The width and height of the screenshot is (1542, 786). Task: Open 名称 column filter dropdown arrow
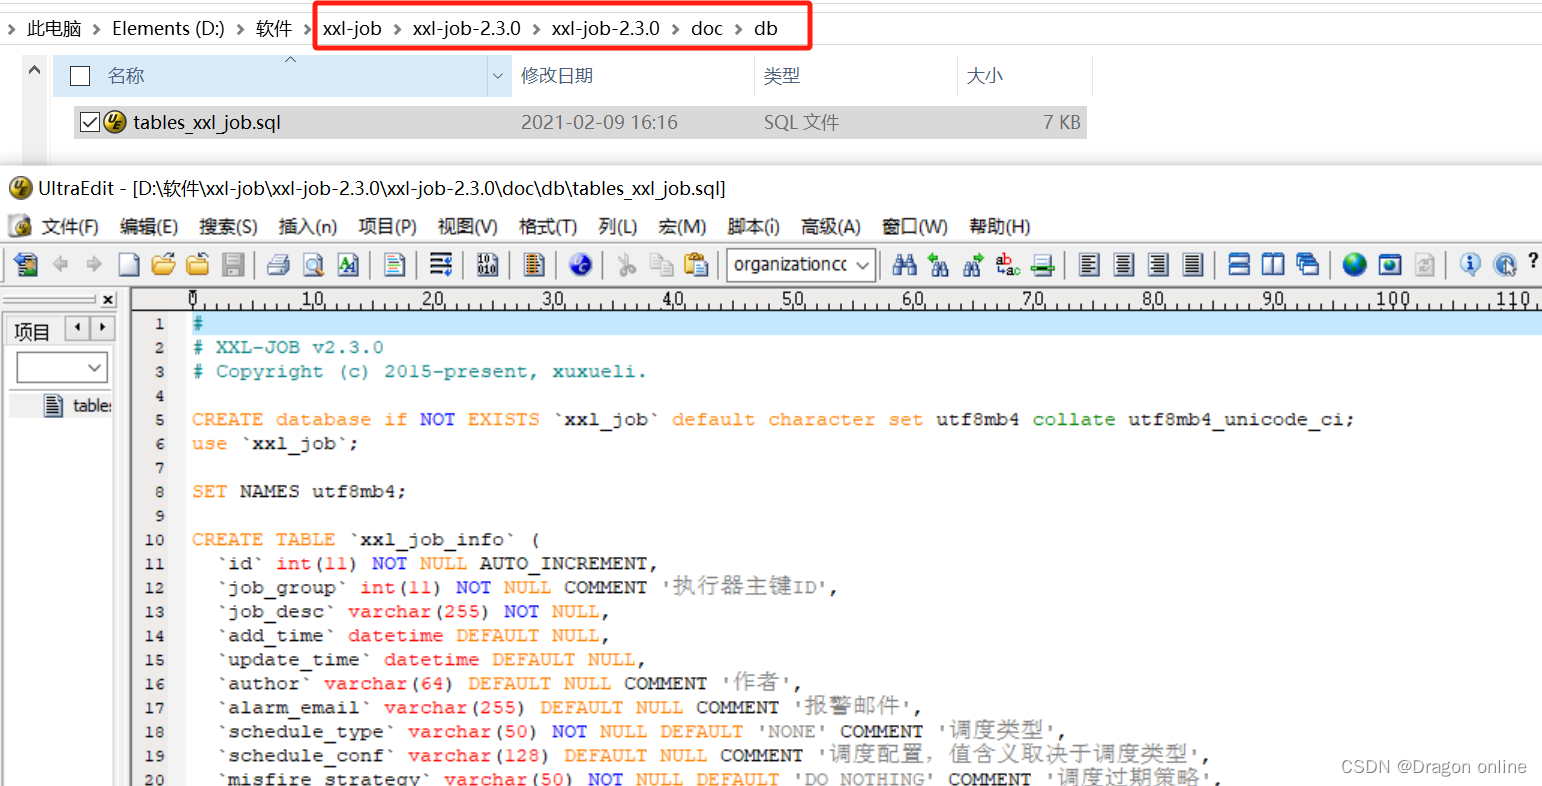498,76
